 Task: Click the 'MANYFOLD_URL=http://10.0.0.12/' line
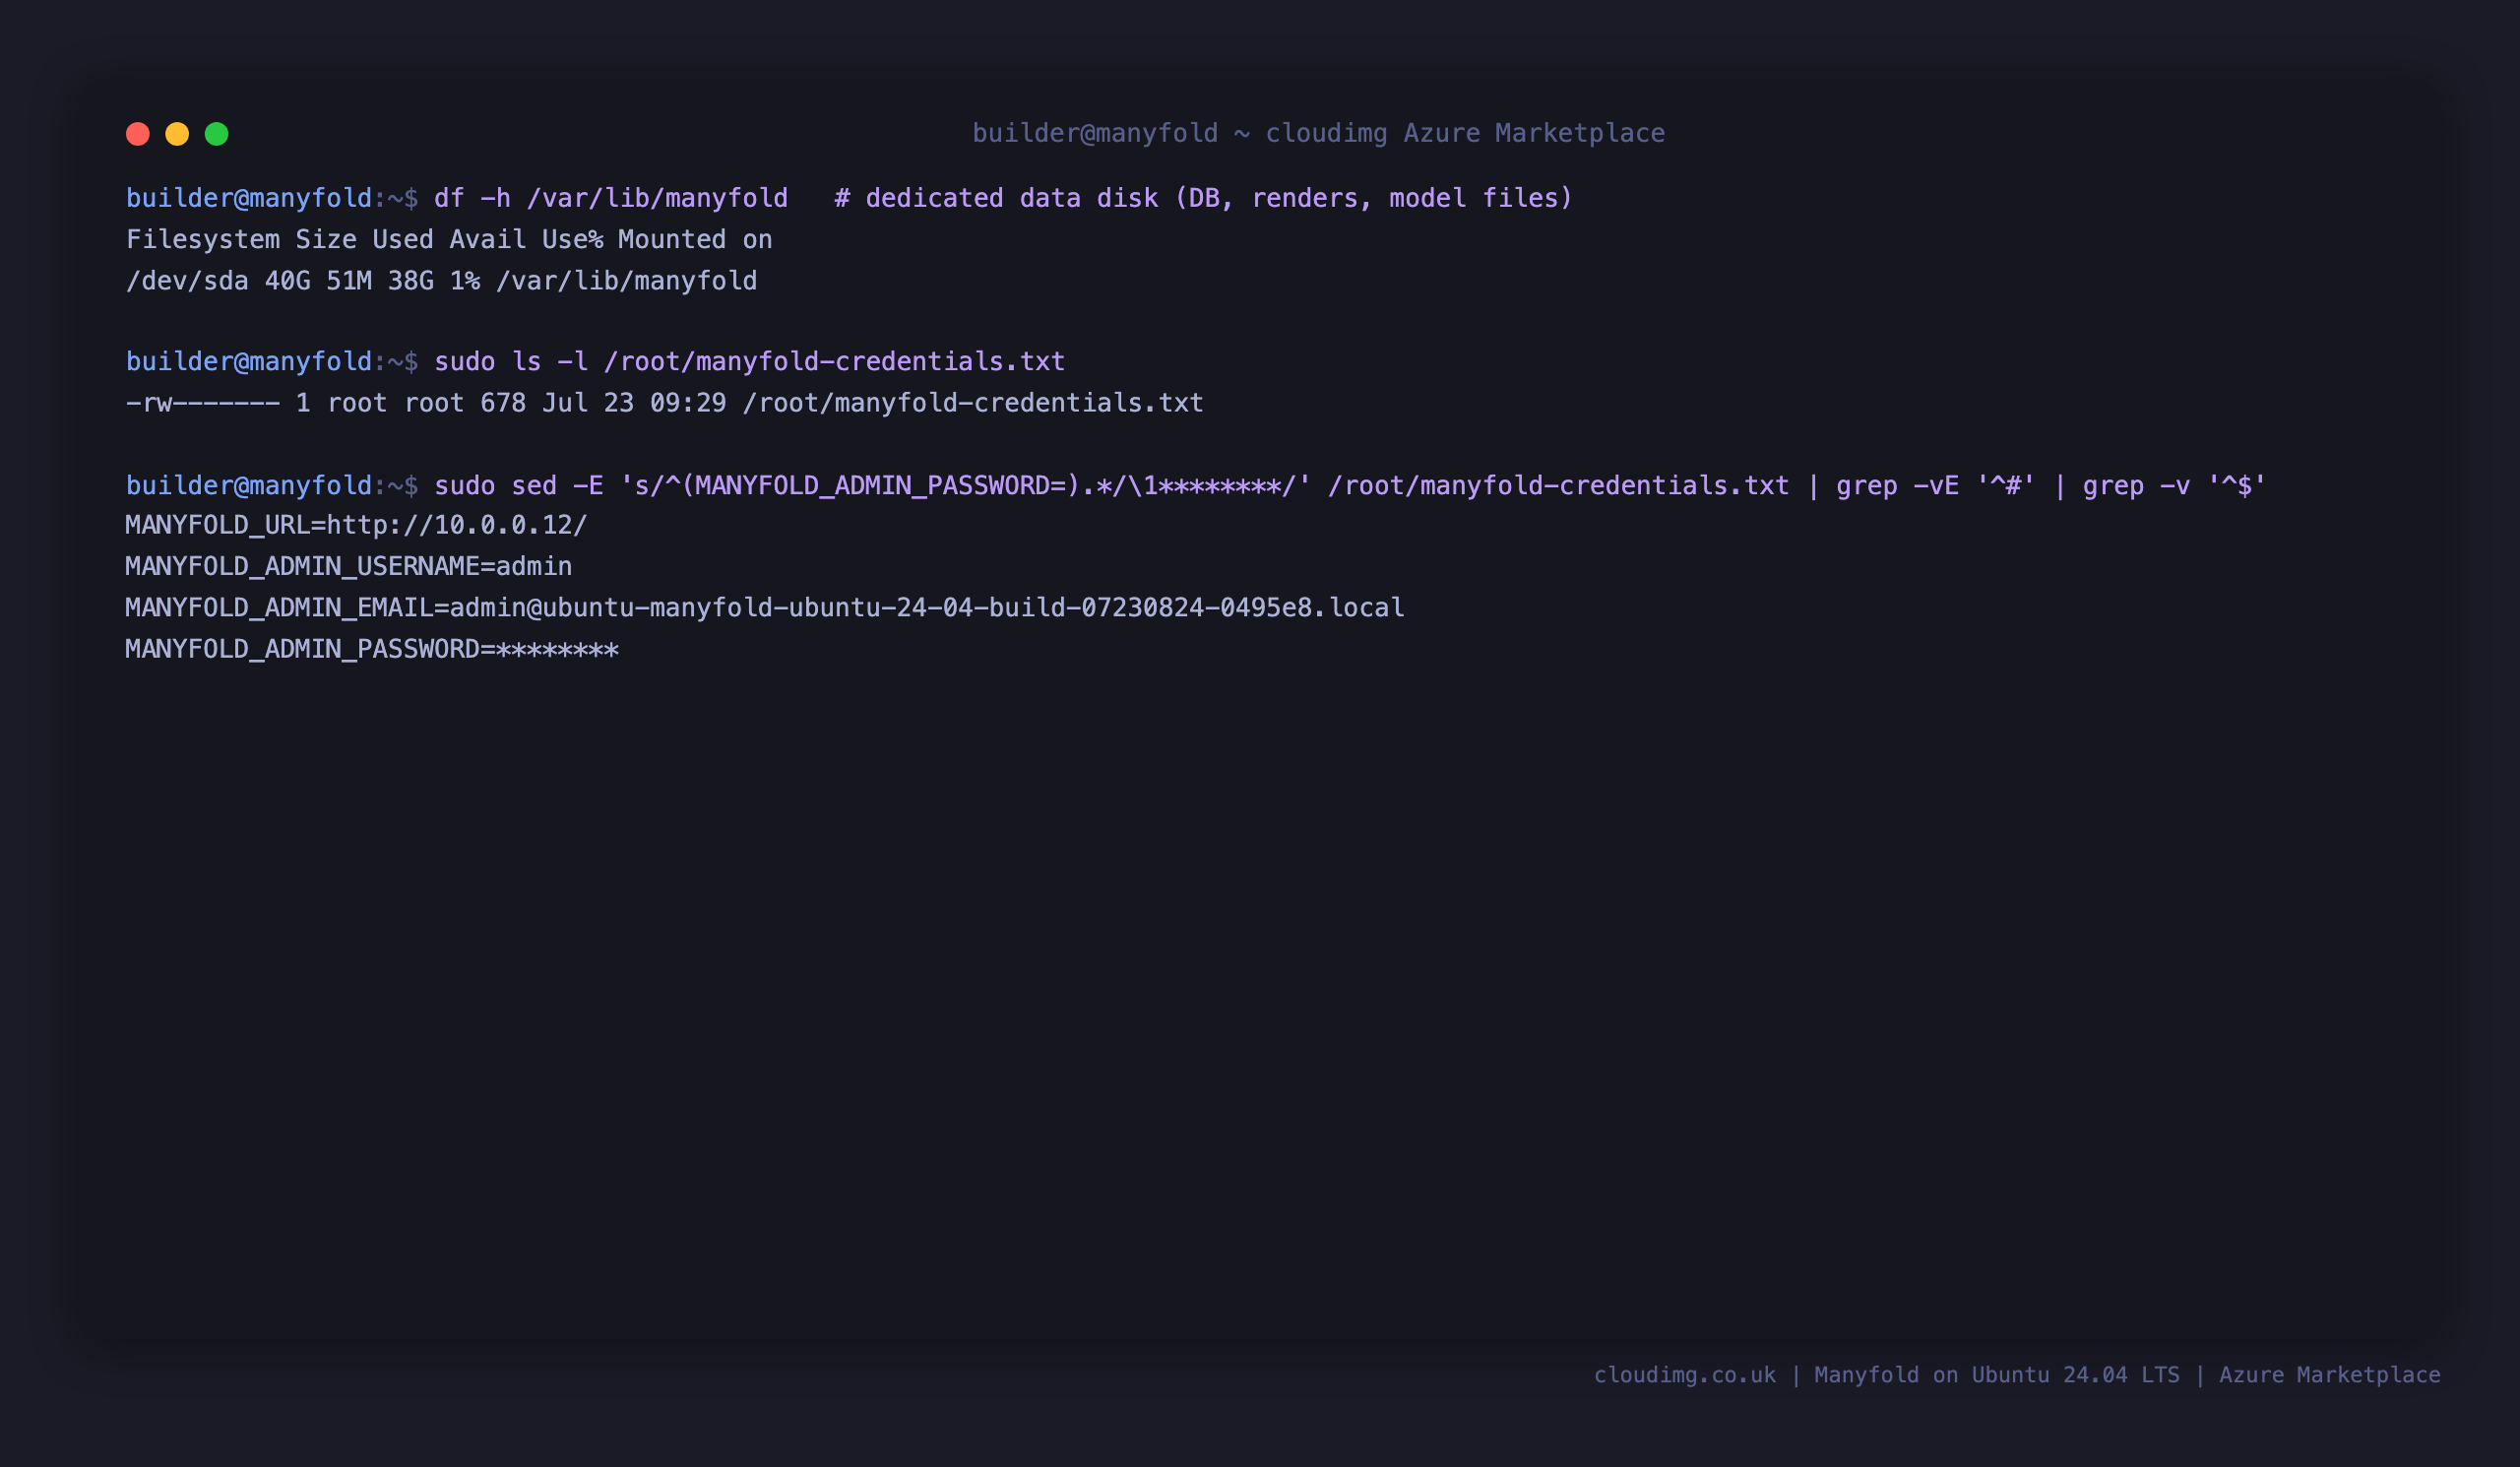pos(357,525)
